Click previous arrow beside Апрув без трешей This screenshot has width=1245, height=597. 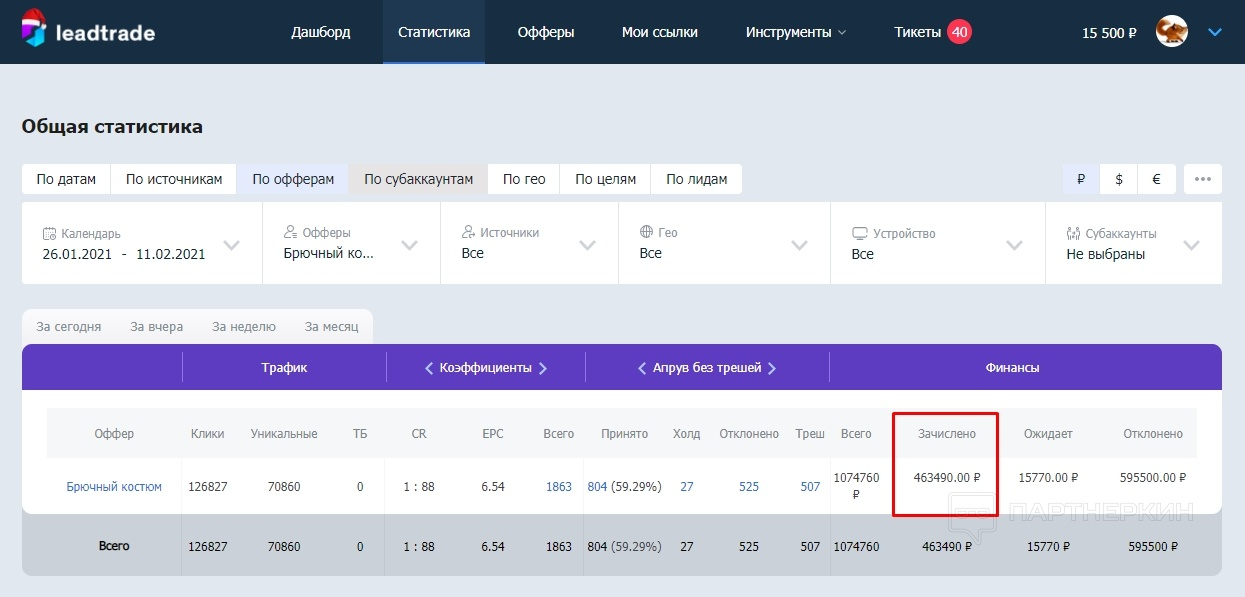642,368
